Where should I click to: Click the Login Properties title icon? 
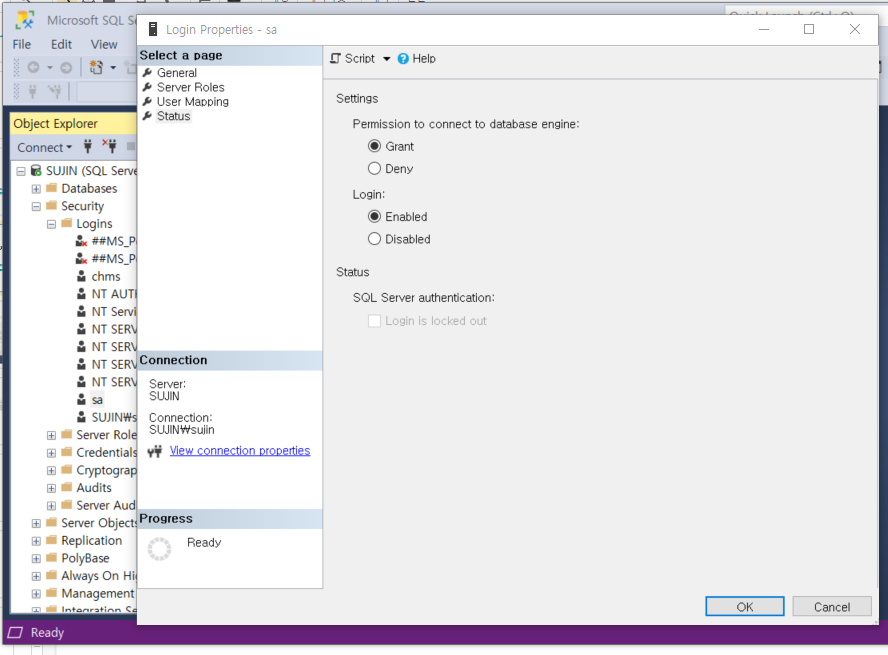pos(153,29)
